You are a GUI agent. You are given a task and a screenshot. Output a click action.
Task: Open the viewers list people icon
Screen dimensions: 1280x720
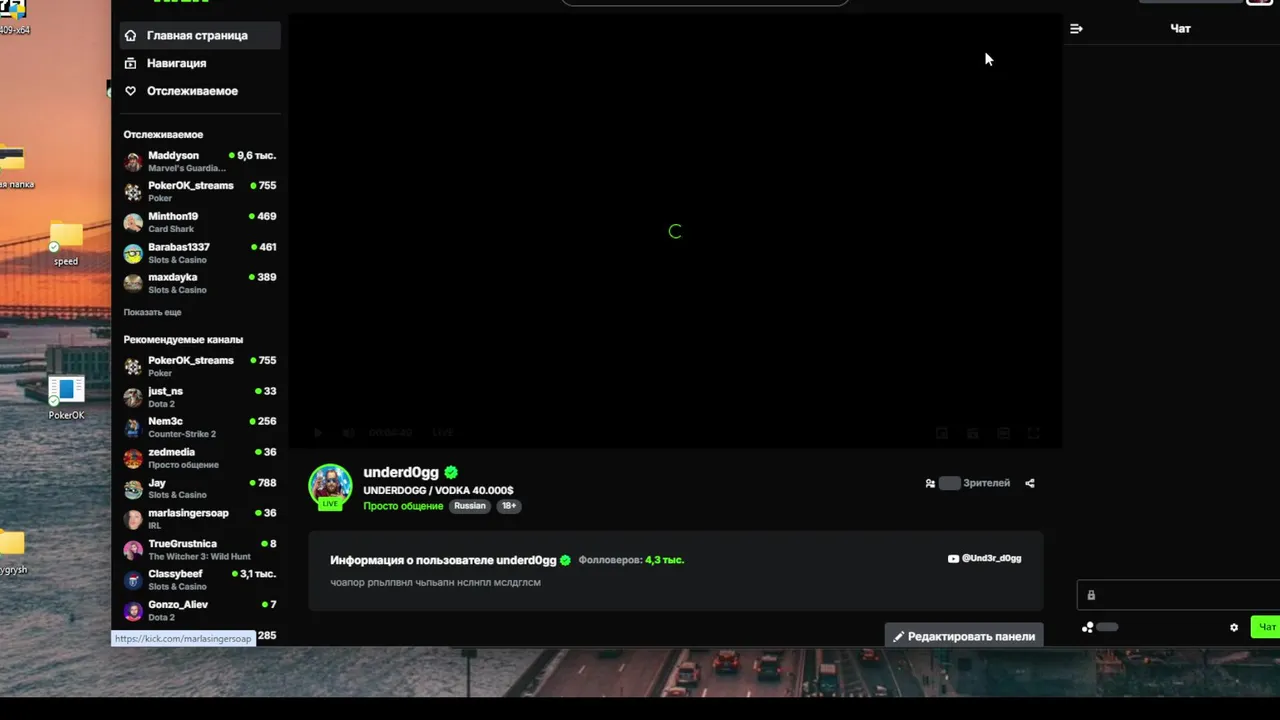click(x=930, y=483)
